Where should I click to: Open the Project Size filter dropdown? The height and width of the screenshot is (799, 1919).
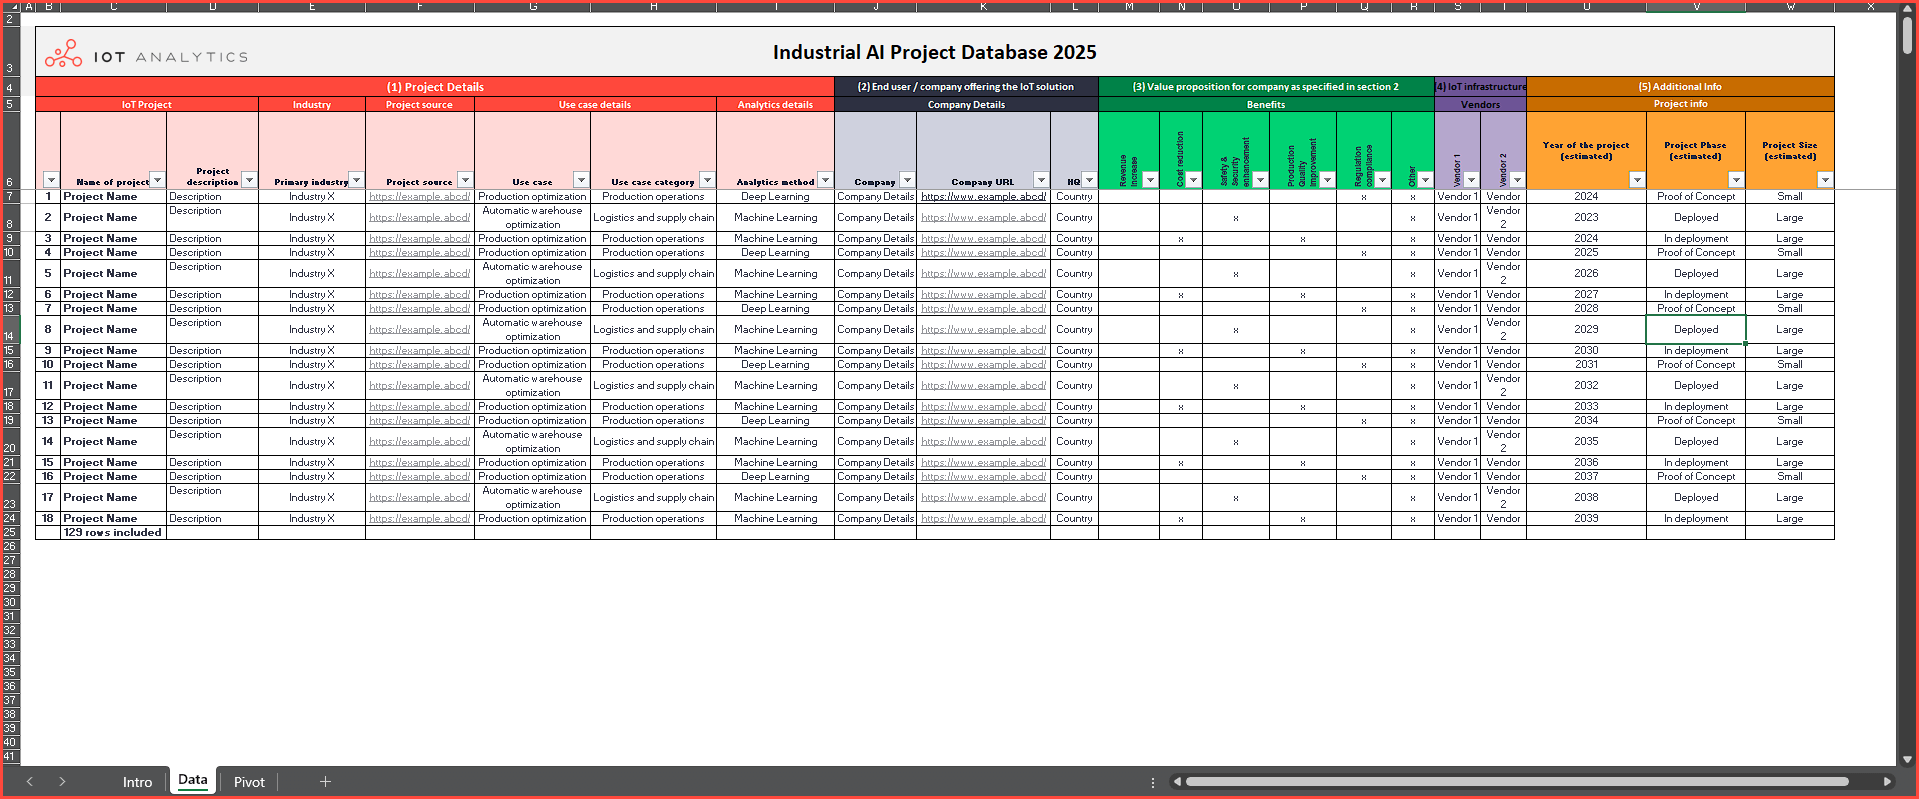1825,180
